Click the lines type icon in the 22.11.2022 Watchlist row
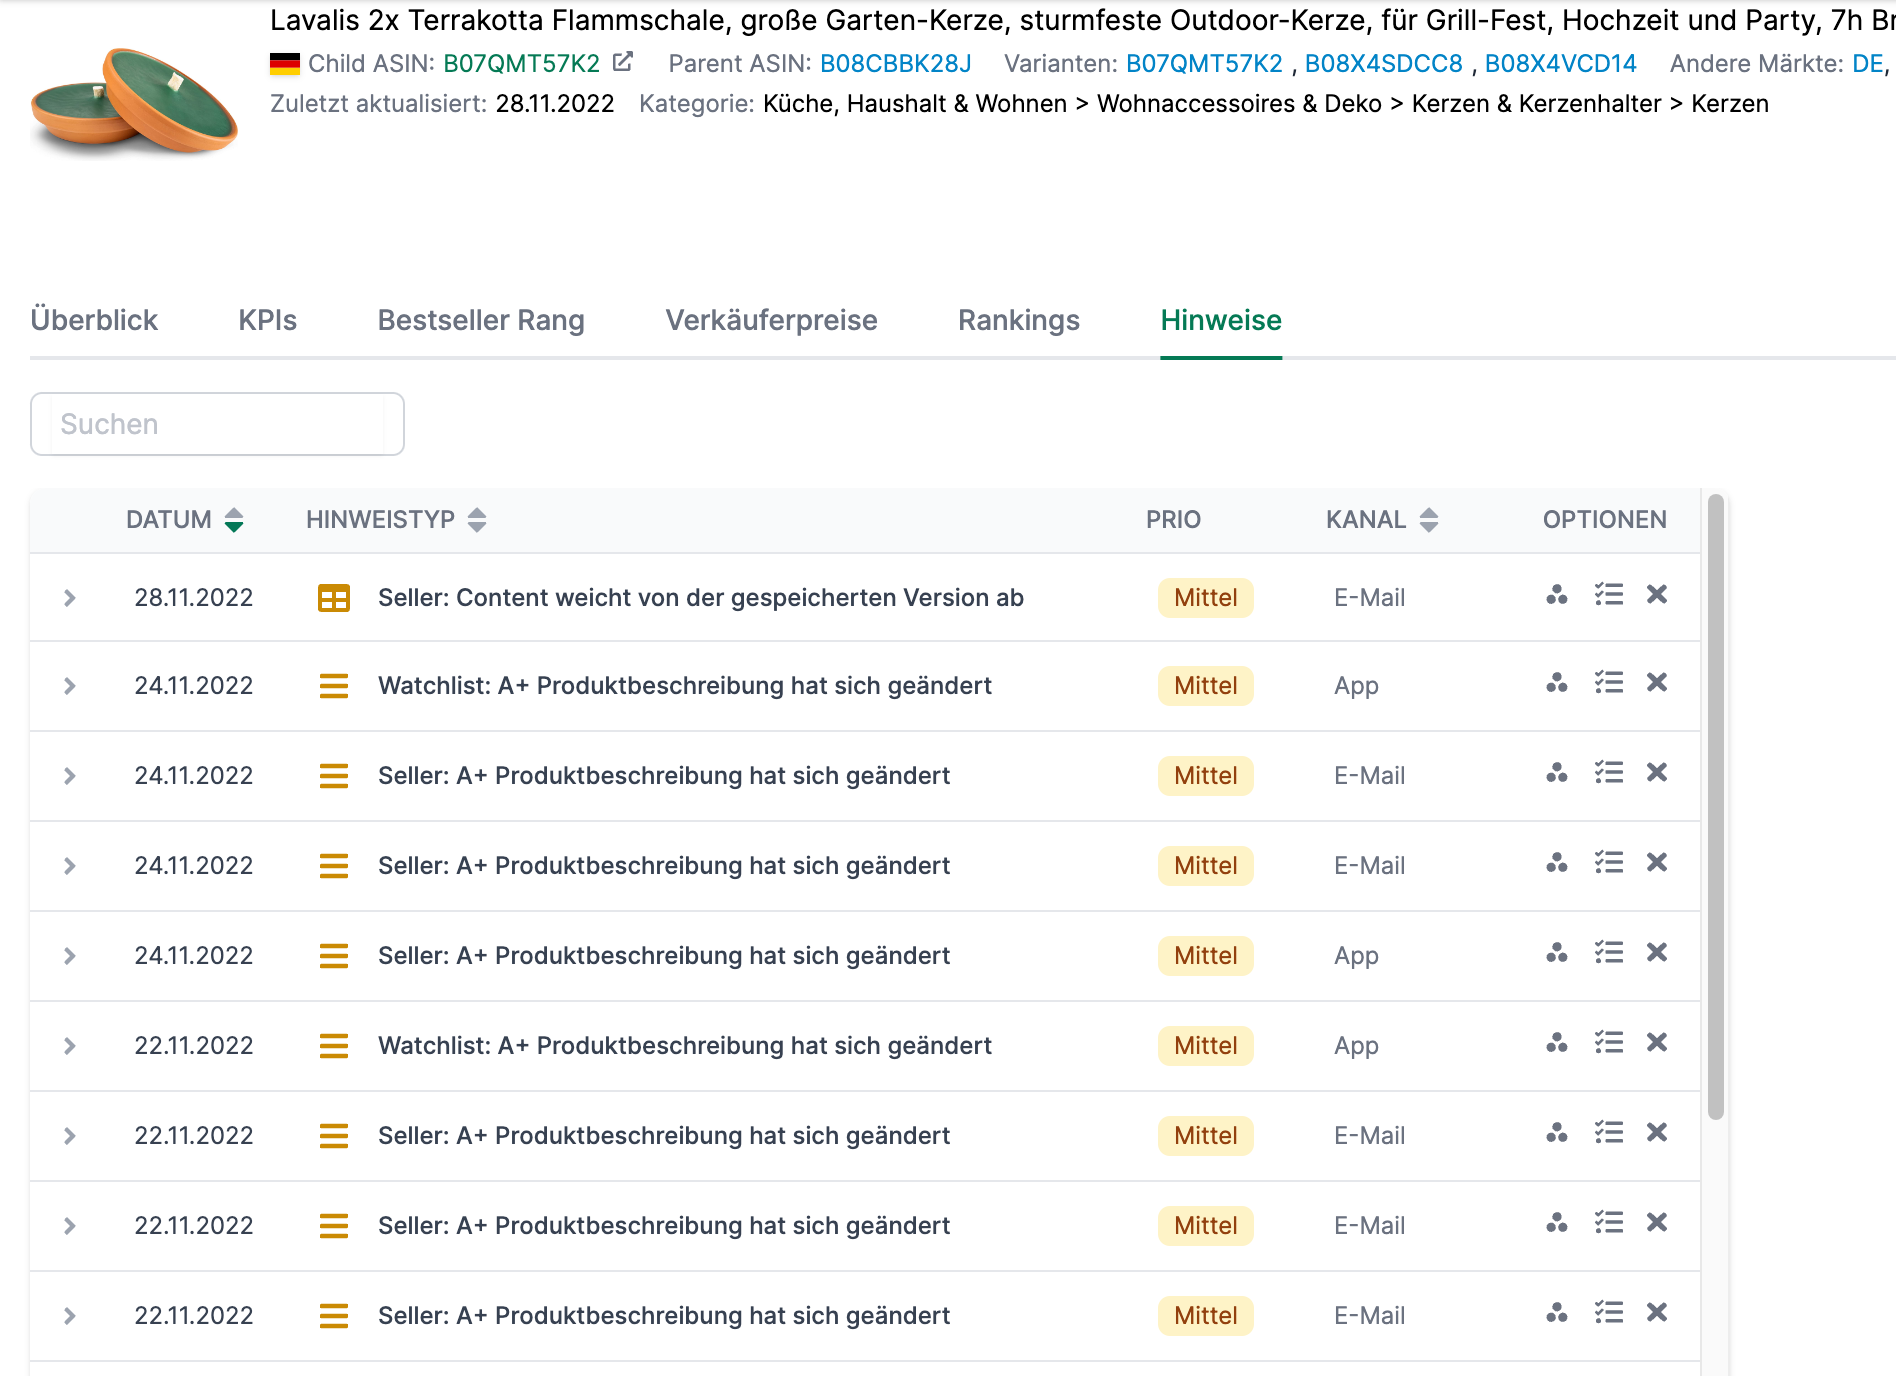The image size is (1896, 1376). [334, 1046]
